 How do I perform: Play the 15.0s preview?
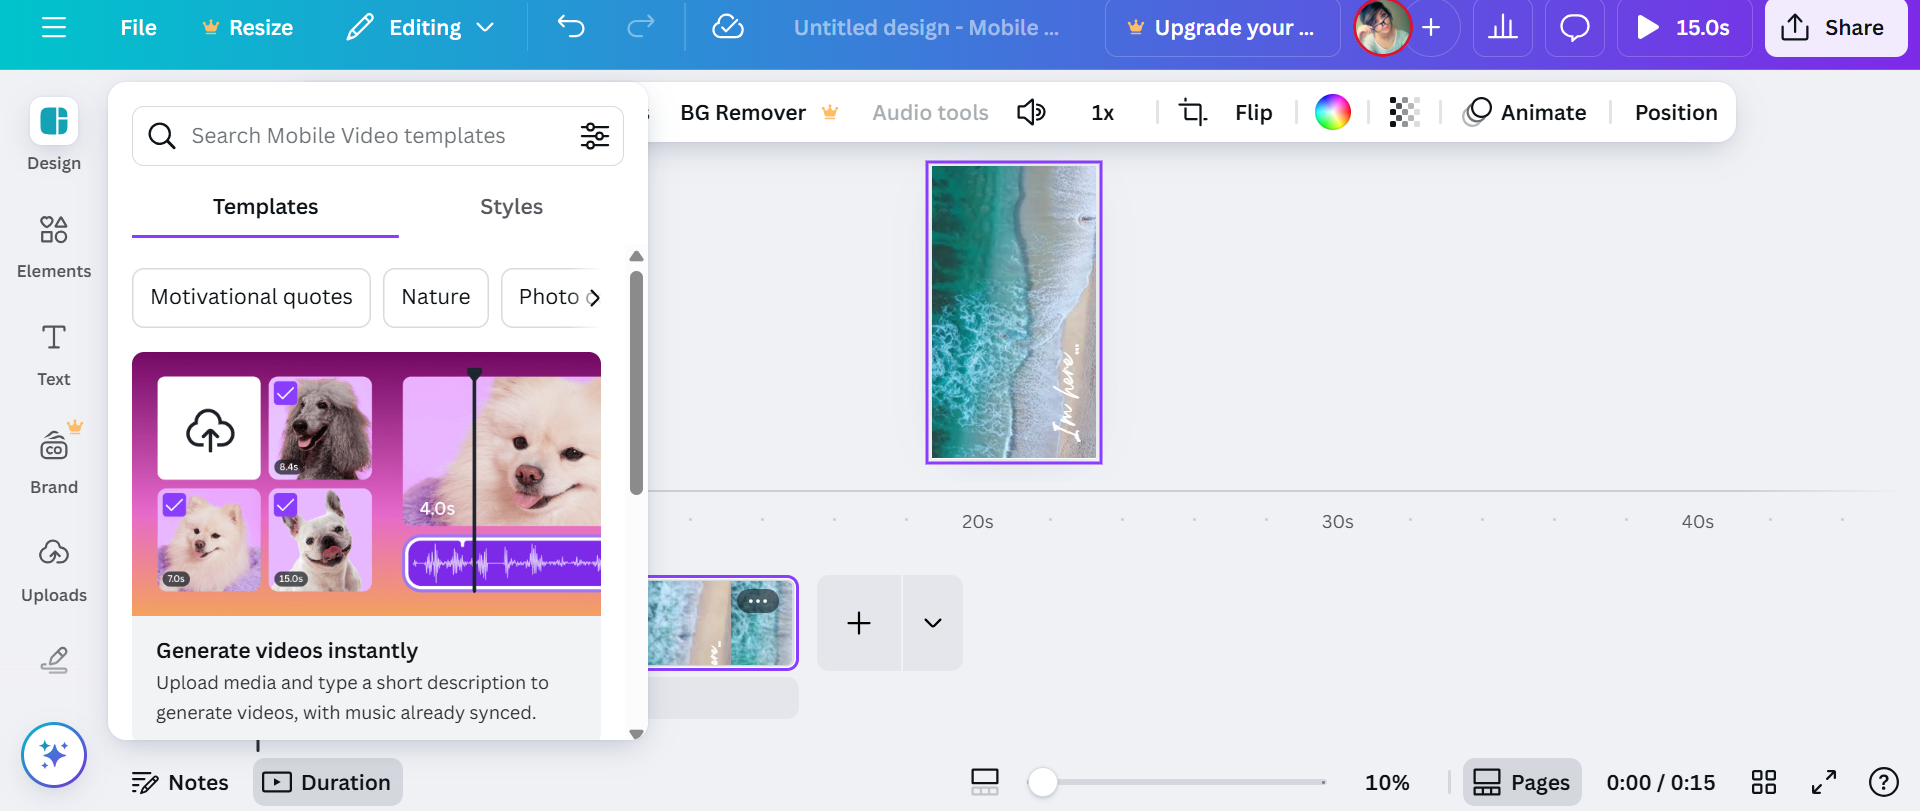(x=1684, y=27)
